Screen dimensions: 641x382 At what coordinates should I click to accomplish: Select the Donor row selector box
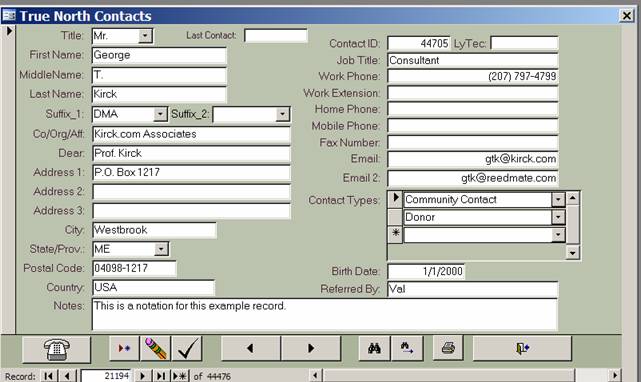395,217
